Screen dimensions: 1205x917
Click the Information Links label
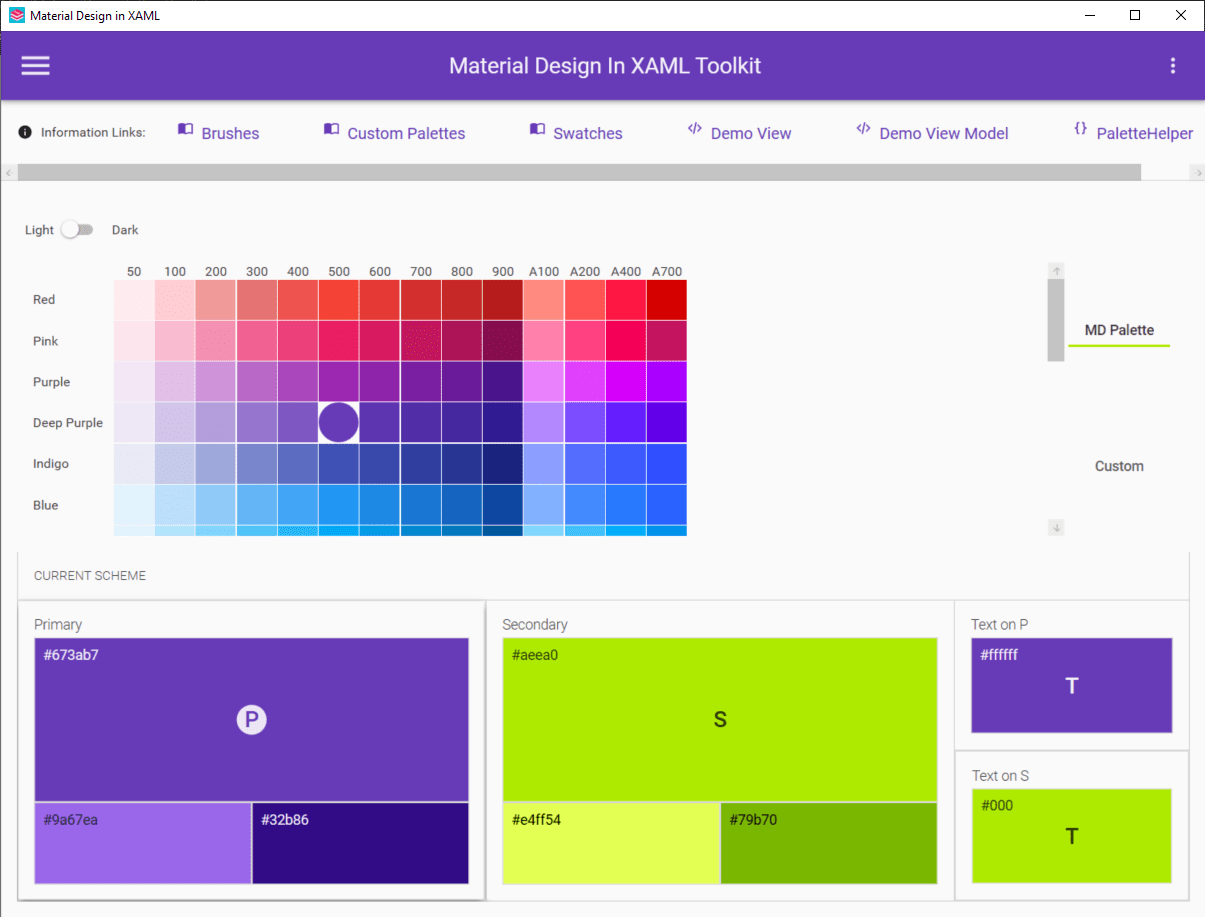[x=93, y=132]
